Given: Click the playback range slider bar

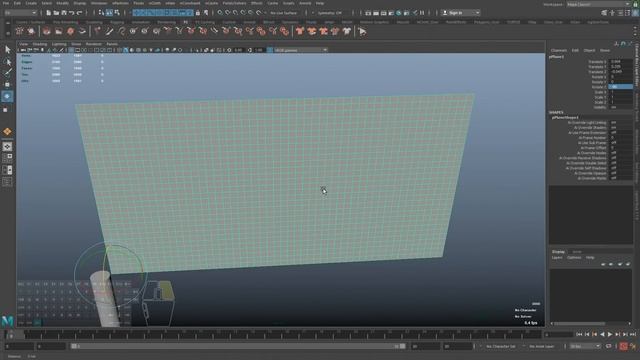Looking at the screenshot, I should point(237,346).
